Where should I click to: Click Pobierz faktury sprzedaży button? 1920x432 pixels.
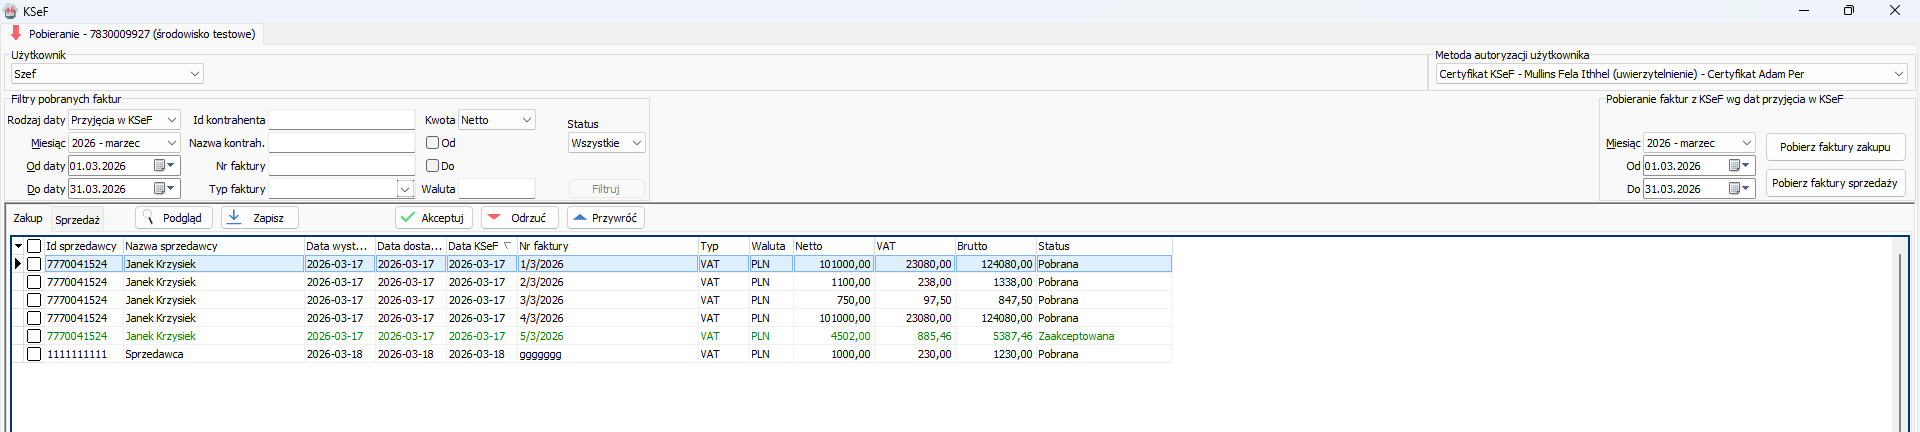coord(1834,183)
